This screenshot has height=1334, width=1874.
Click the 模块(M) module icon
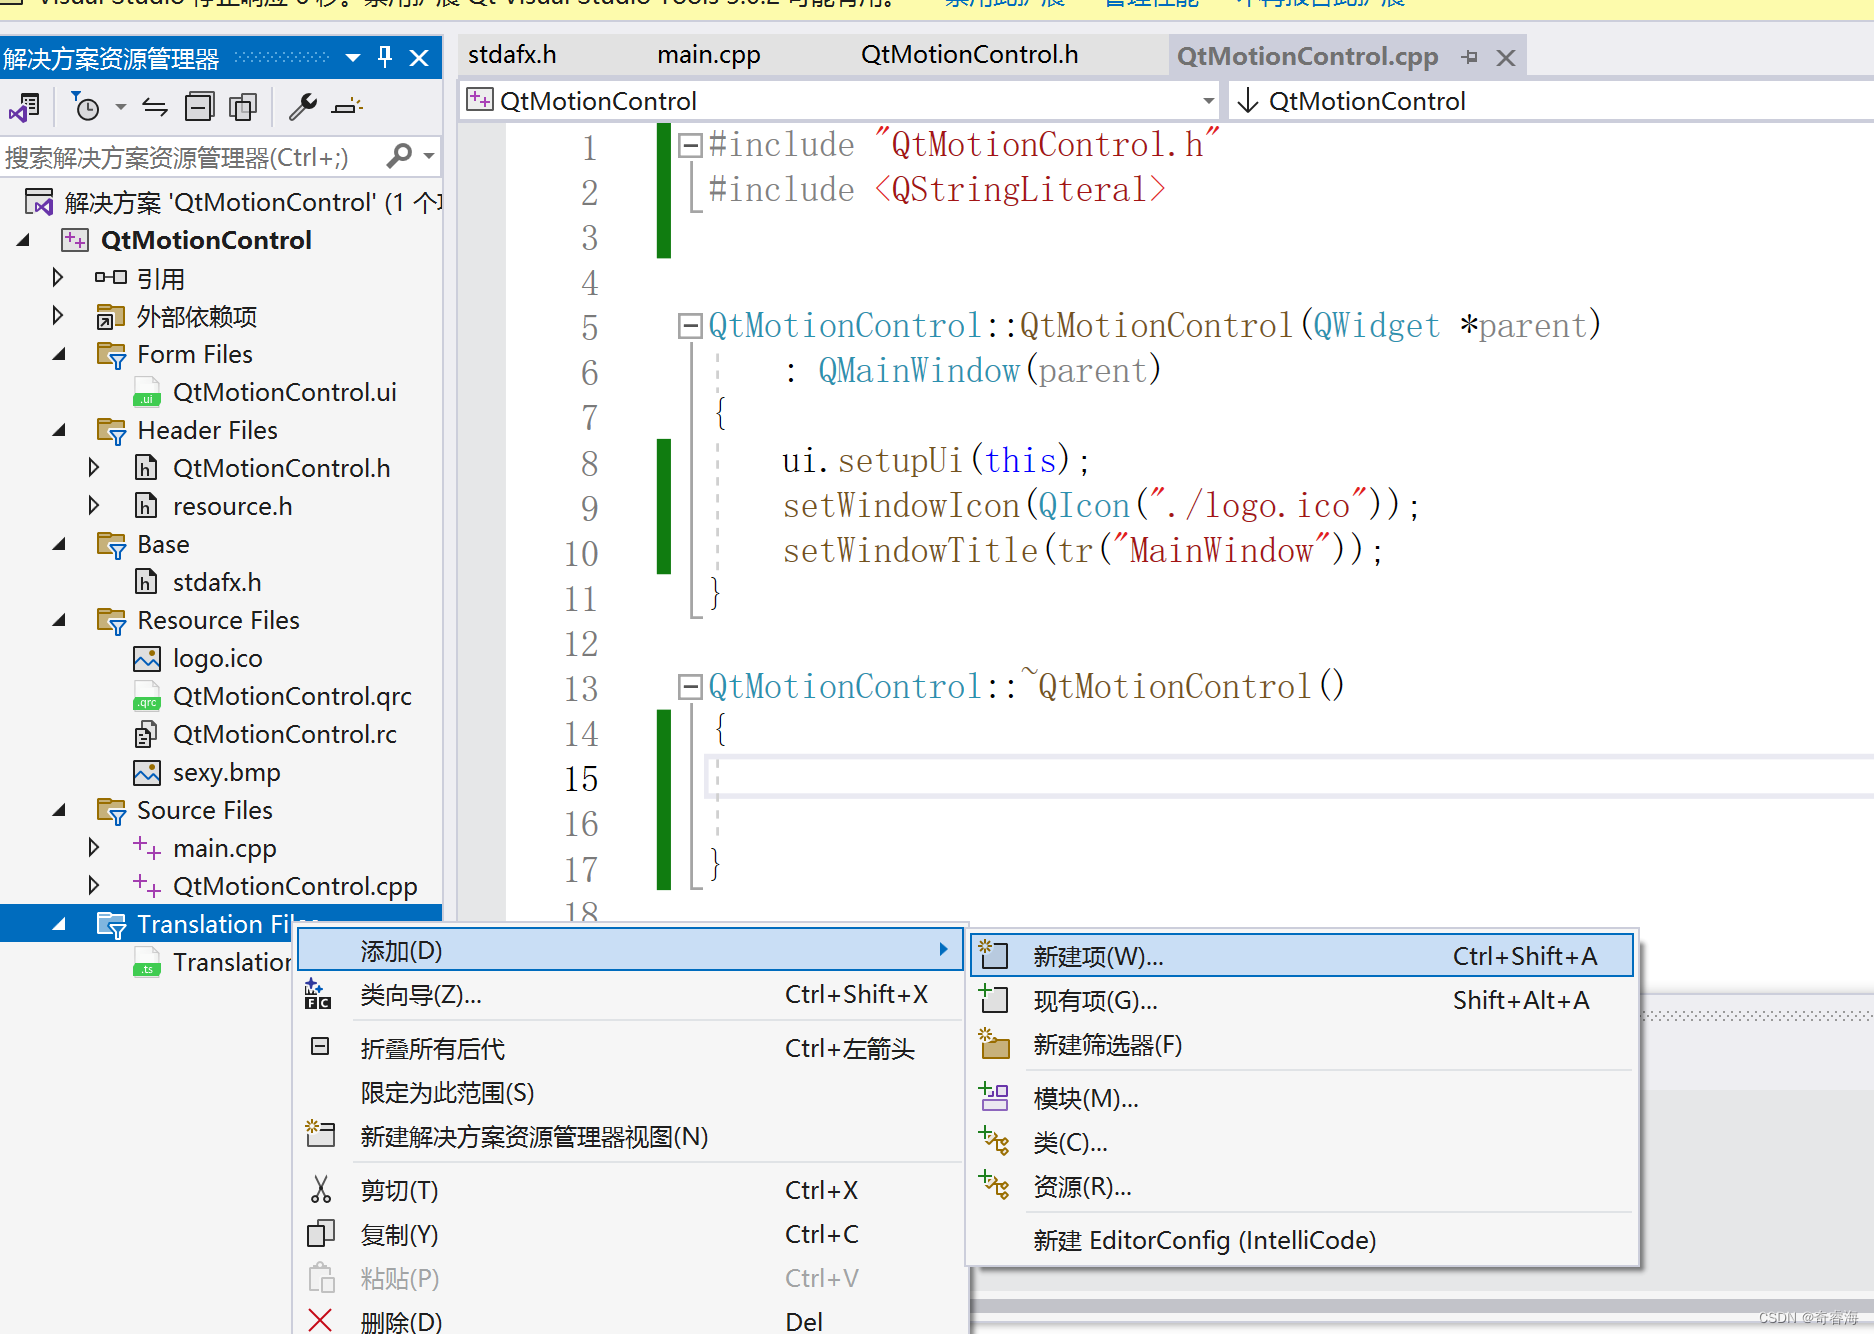994,1097
